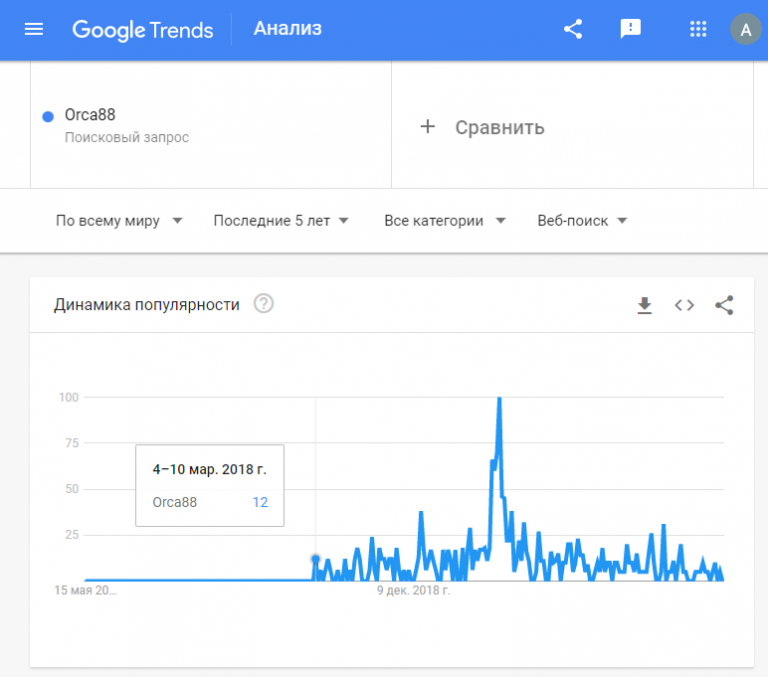Click the Сравнить add comparison button

[482, 127]
